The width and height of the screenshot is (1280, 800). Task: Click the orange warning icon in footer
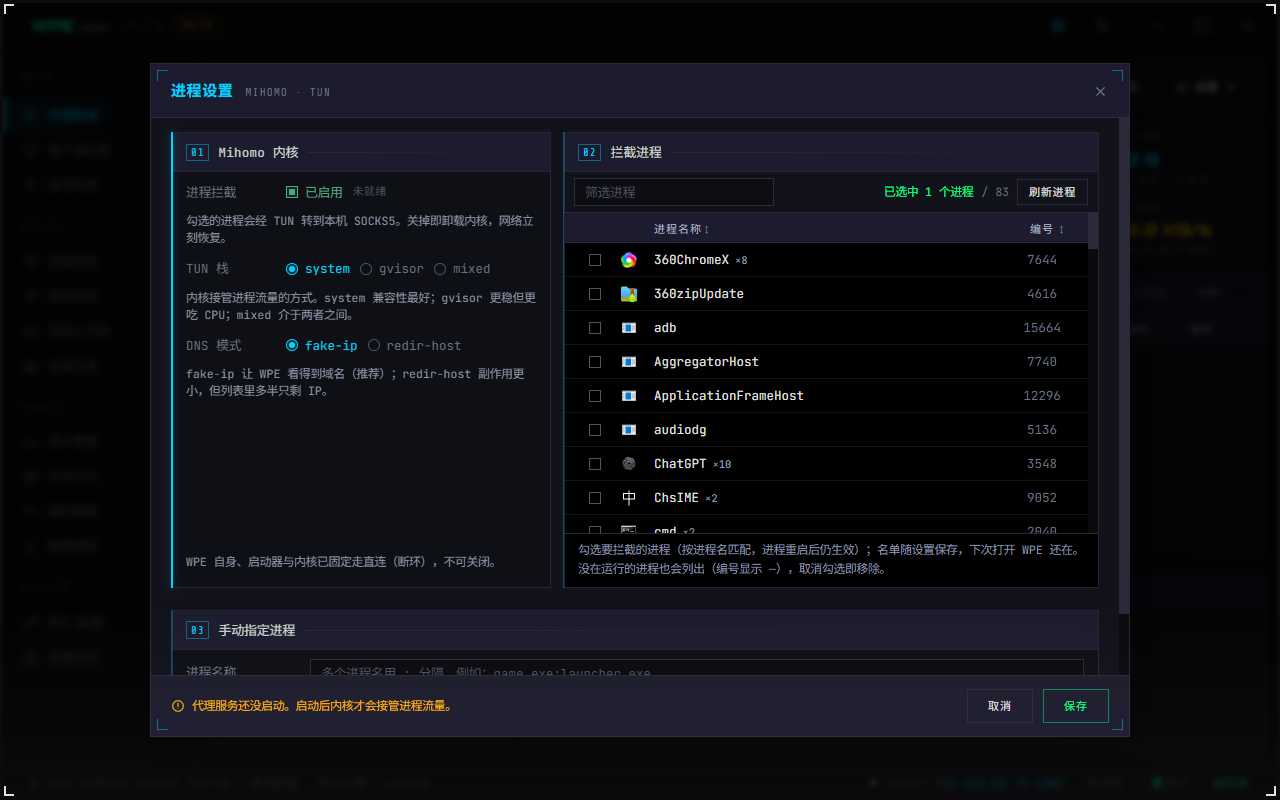(178, 706)
